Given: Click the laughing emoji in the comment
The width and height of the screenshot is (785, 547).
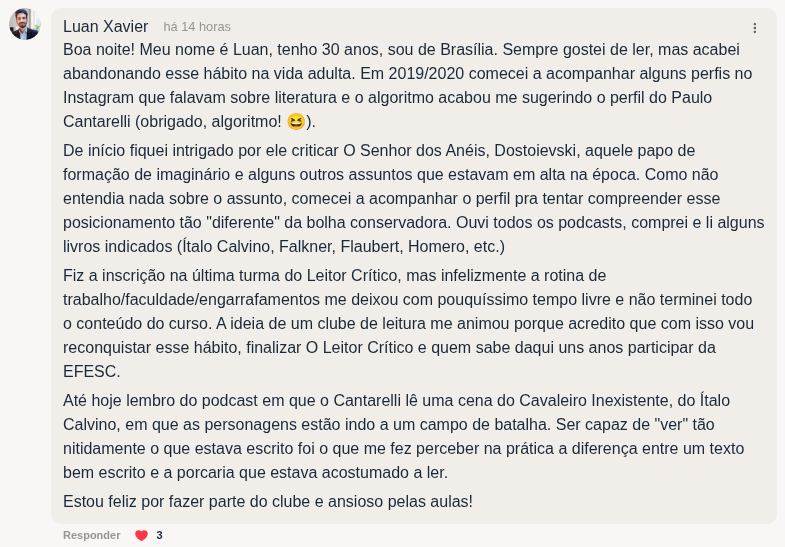Looking at the screenshot, I should click(296, 122).
